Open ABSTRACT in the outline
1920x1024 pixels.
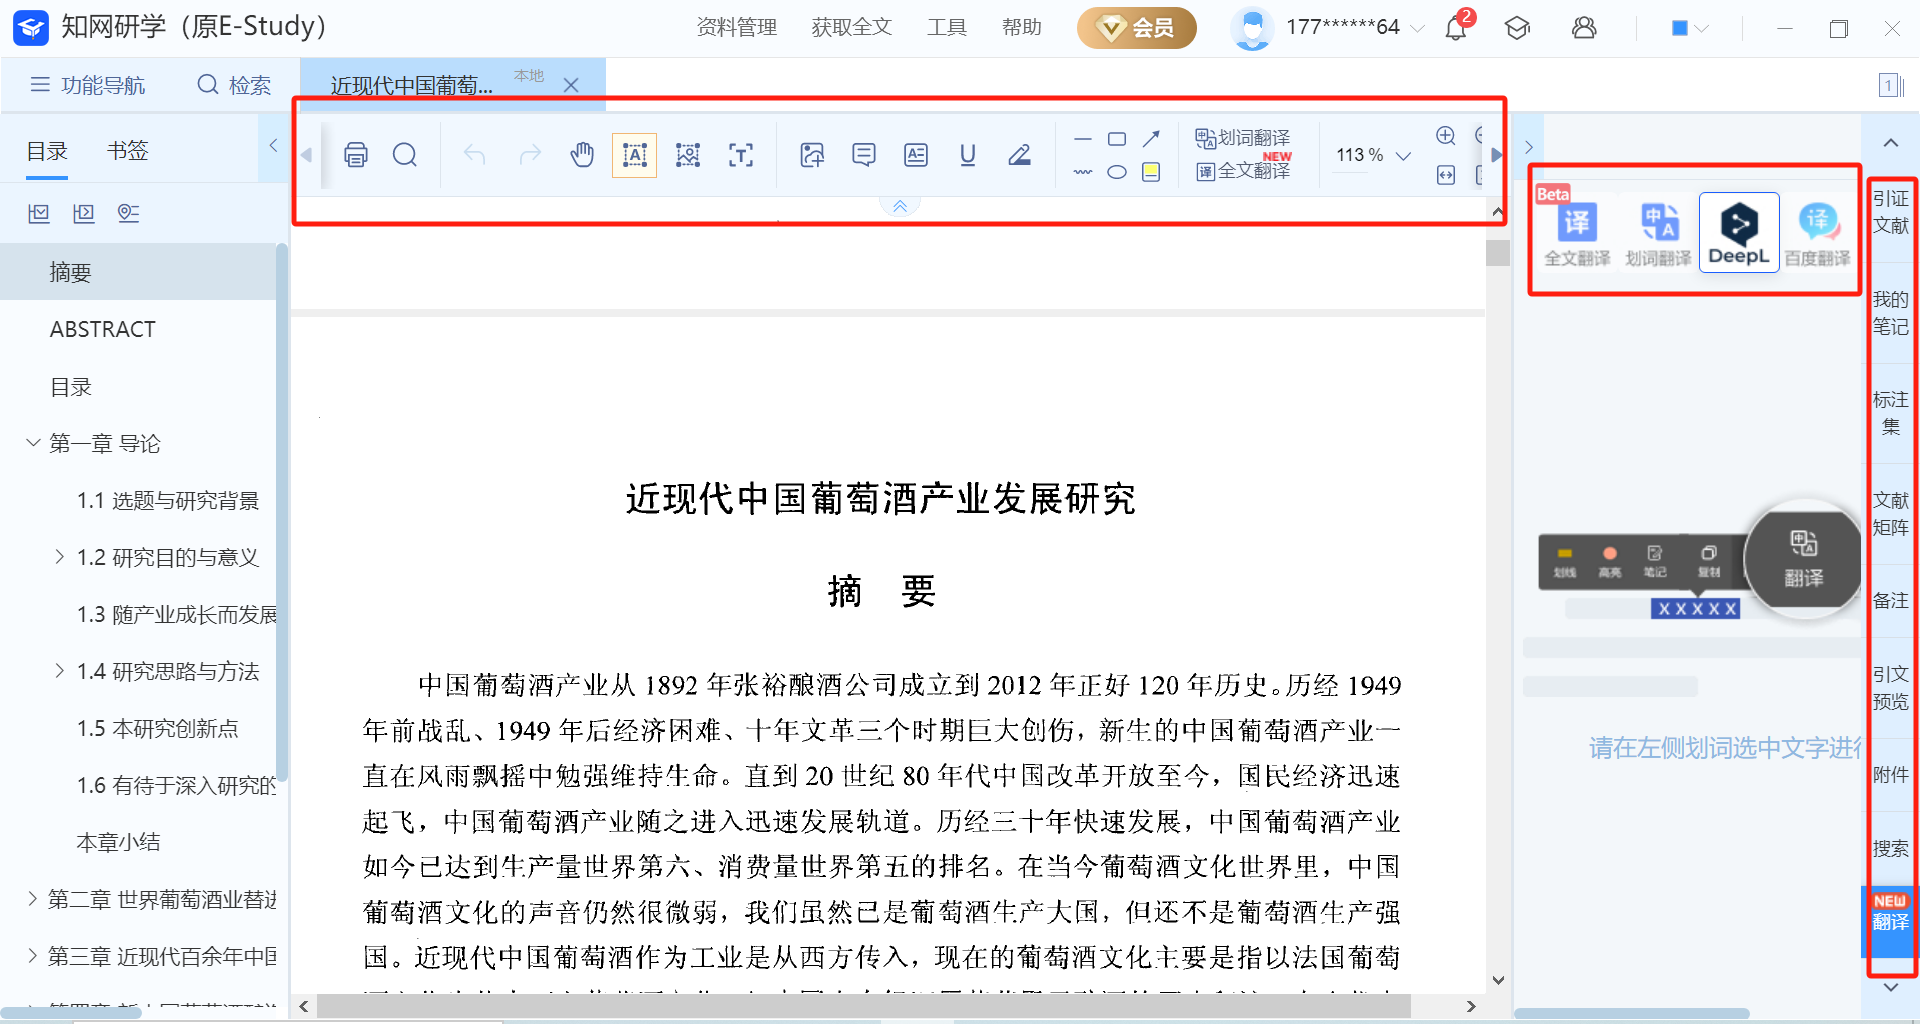pos(103,329)
